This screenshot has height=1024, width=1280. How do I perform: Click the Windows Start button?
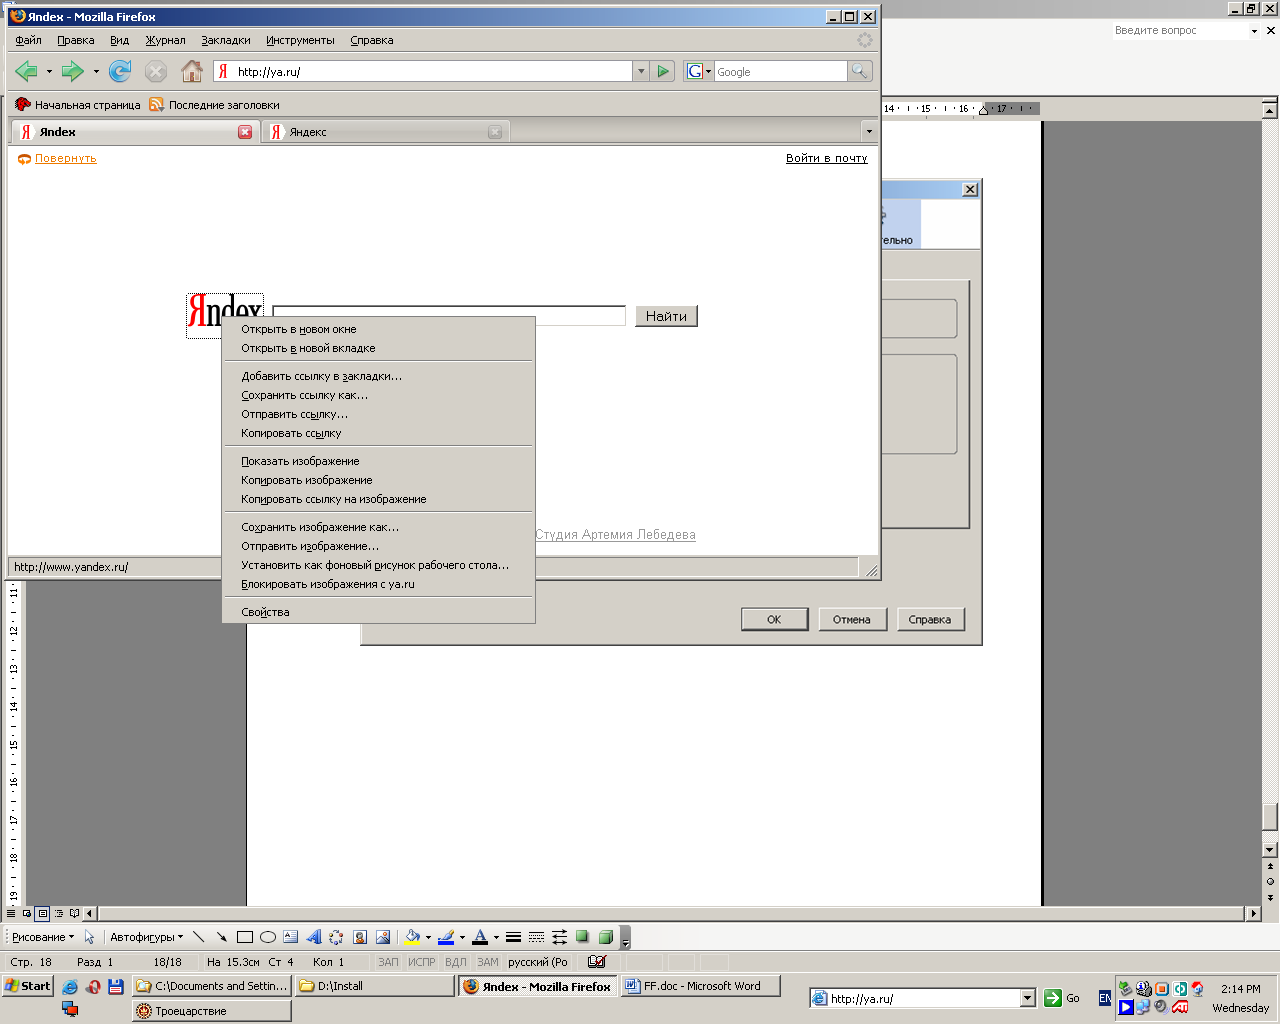point(28,986)
